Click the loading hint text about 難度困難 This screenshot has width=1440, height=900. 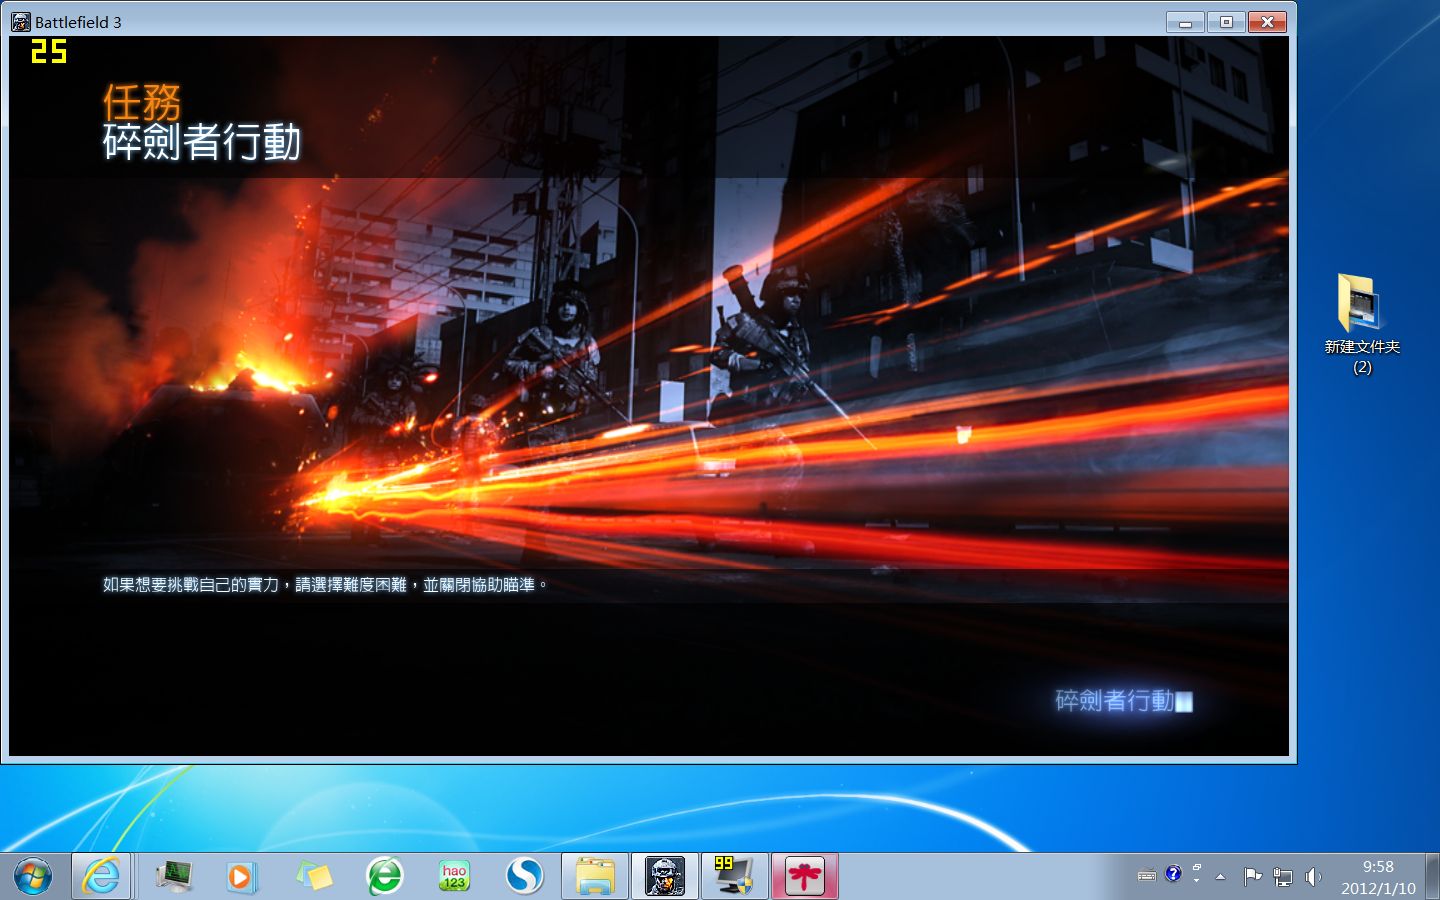click(x=325, y=585)
